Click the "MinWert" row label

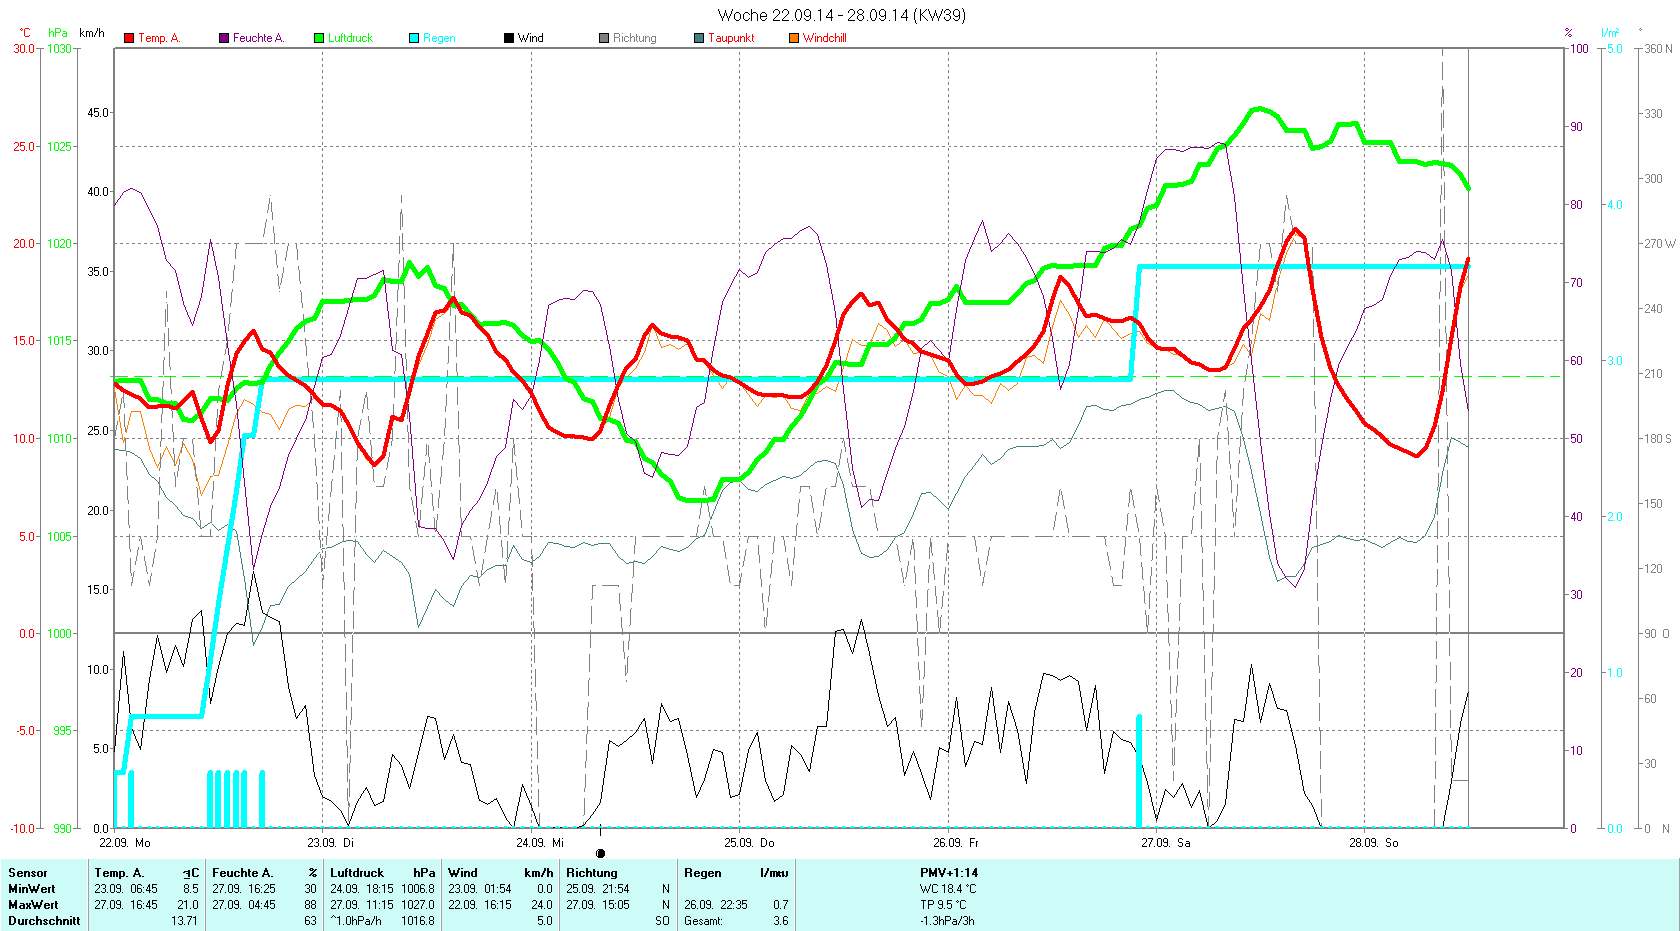pyautogui.click(x=32, y=889)
